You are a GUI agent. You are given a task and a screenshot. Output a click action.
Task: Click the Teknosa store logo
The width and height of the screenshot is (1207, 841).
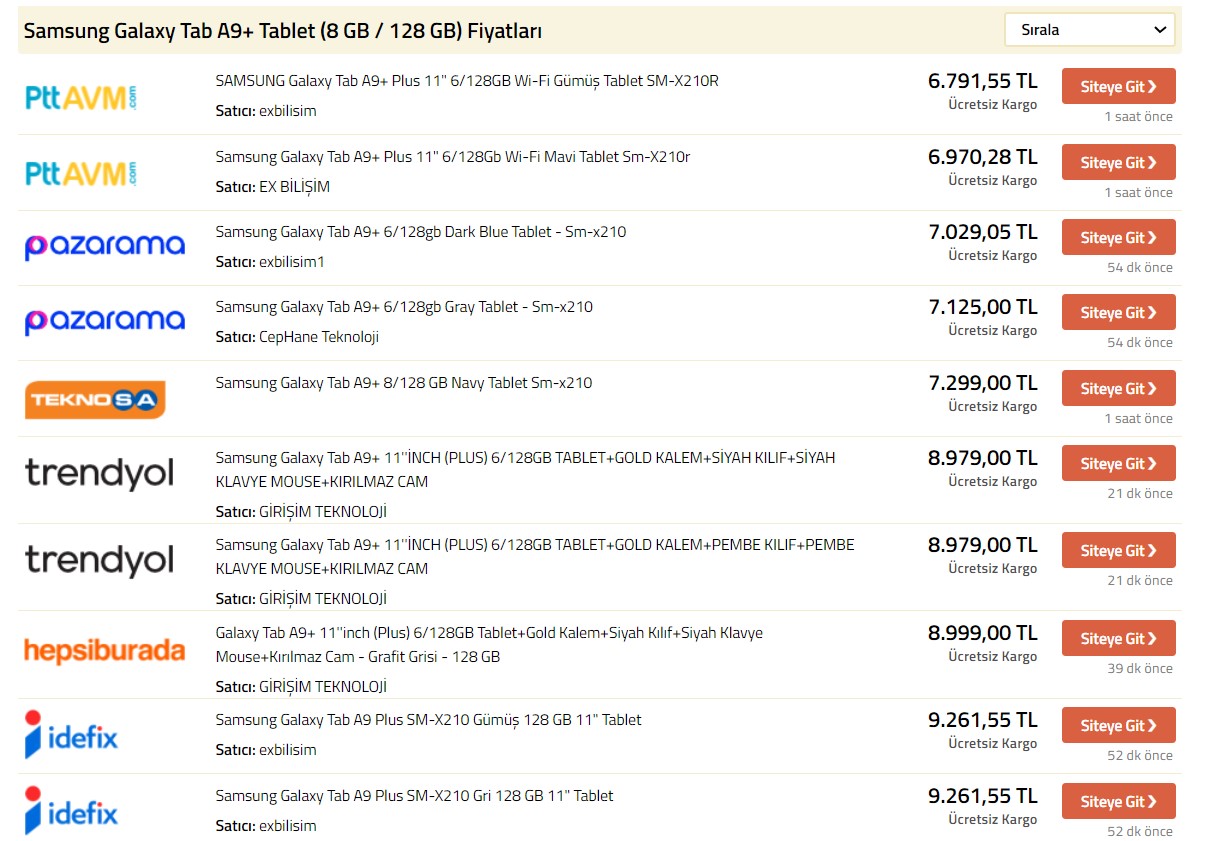pos(95,399)
